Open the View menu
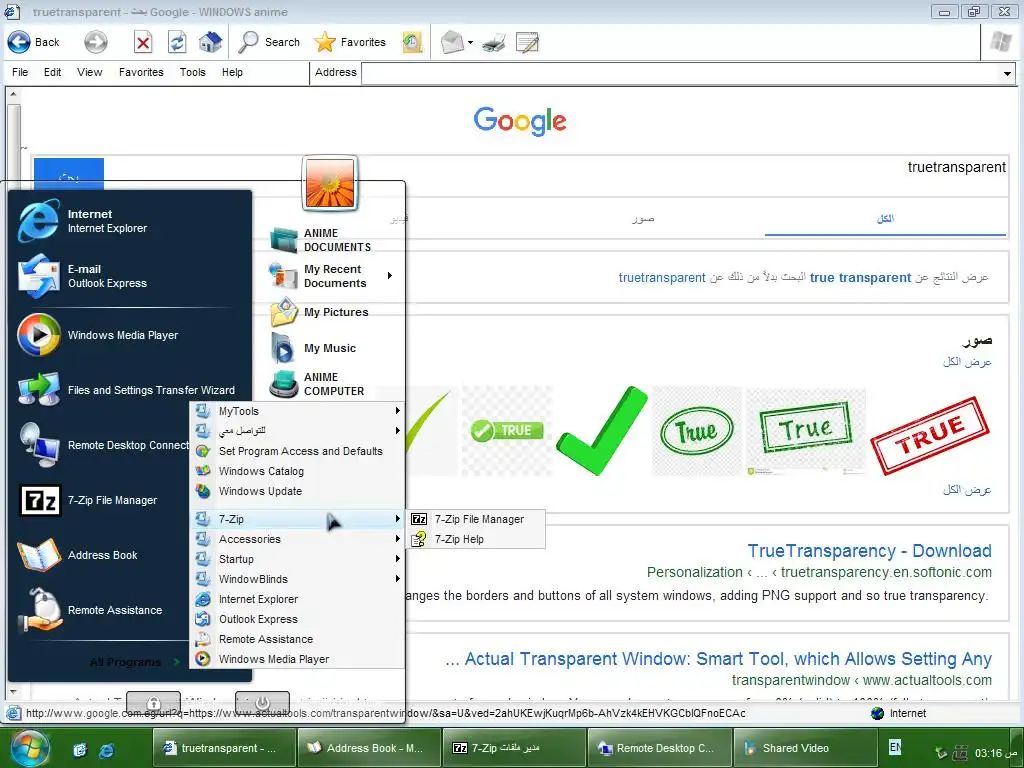The image size is (1024, 768). tap(89, 72)
